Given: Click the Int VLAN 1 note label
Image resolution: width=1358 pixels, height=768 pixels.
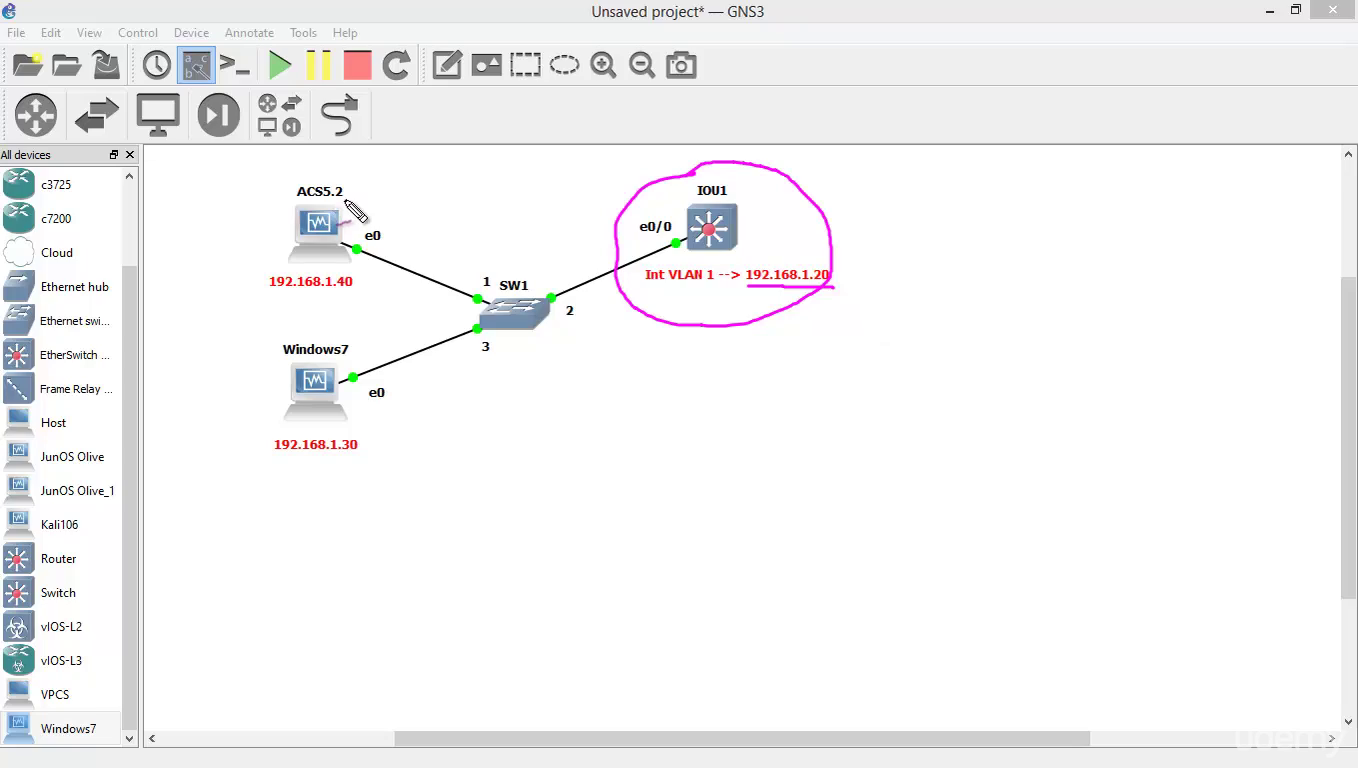Looking at the screenshot, I should (737, 275).
